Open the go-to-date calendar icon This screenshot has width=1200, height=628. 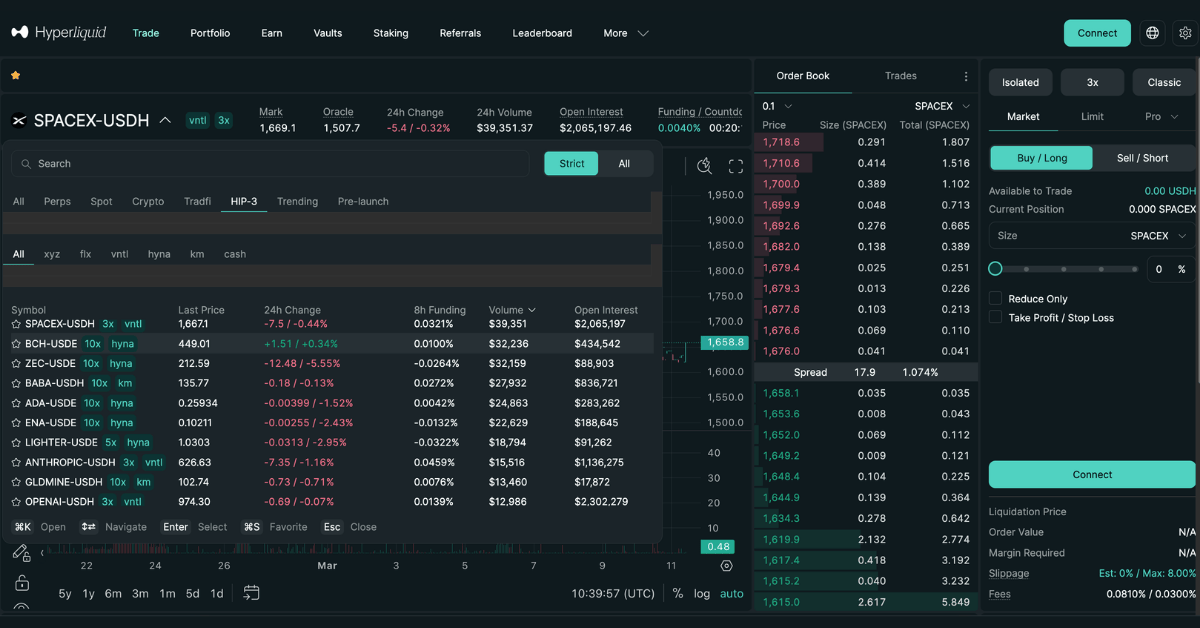251,592
